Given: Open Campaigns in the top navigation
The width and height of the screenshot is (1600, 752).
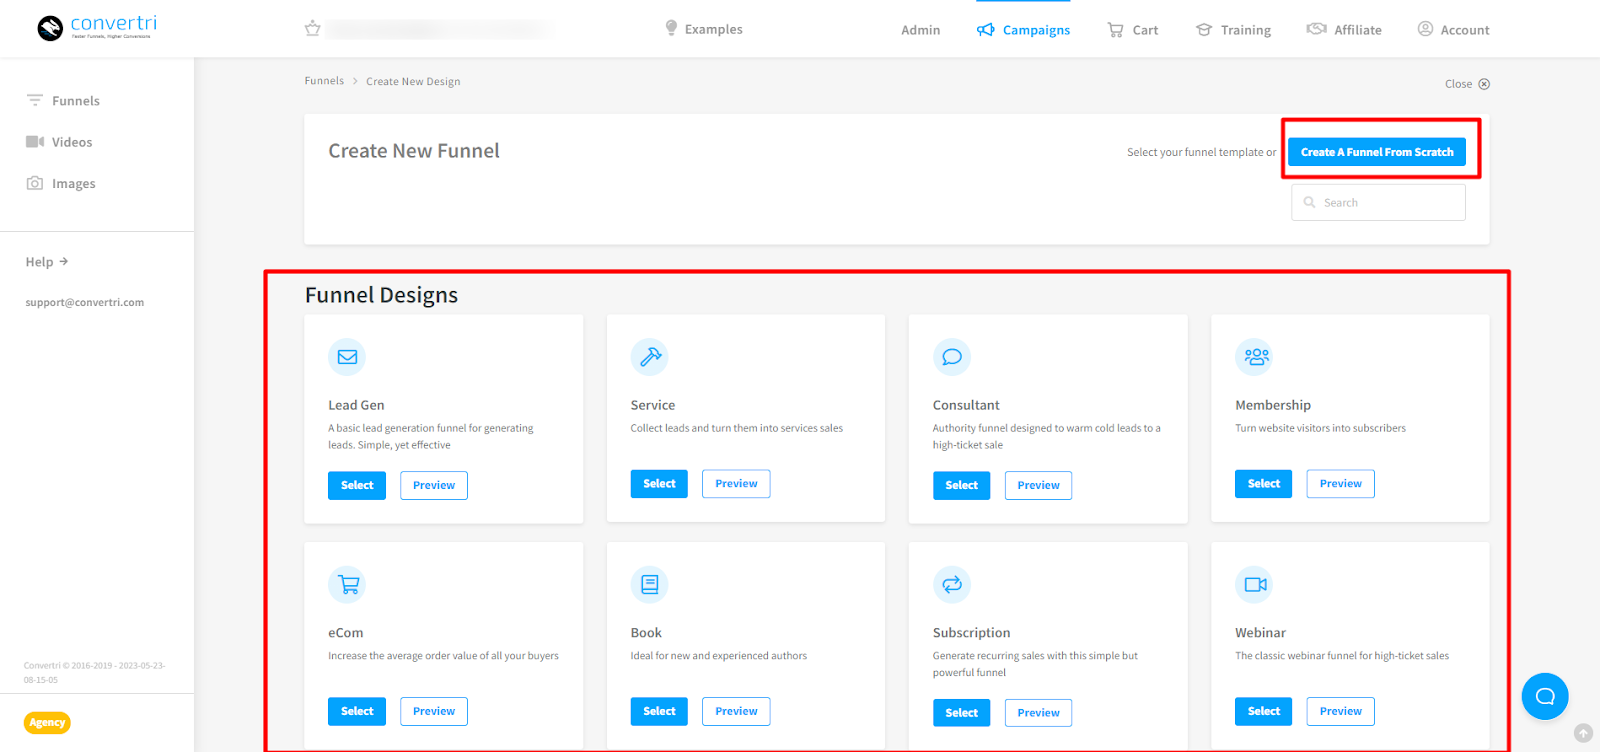Looking at the screenshot, I should [1024, 30].
